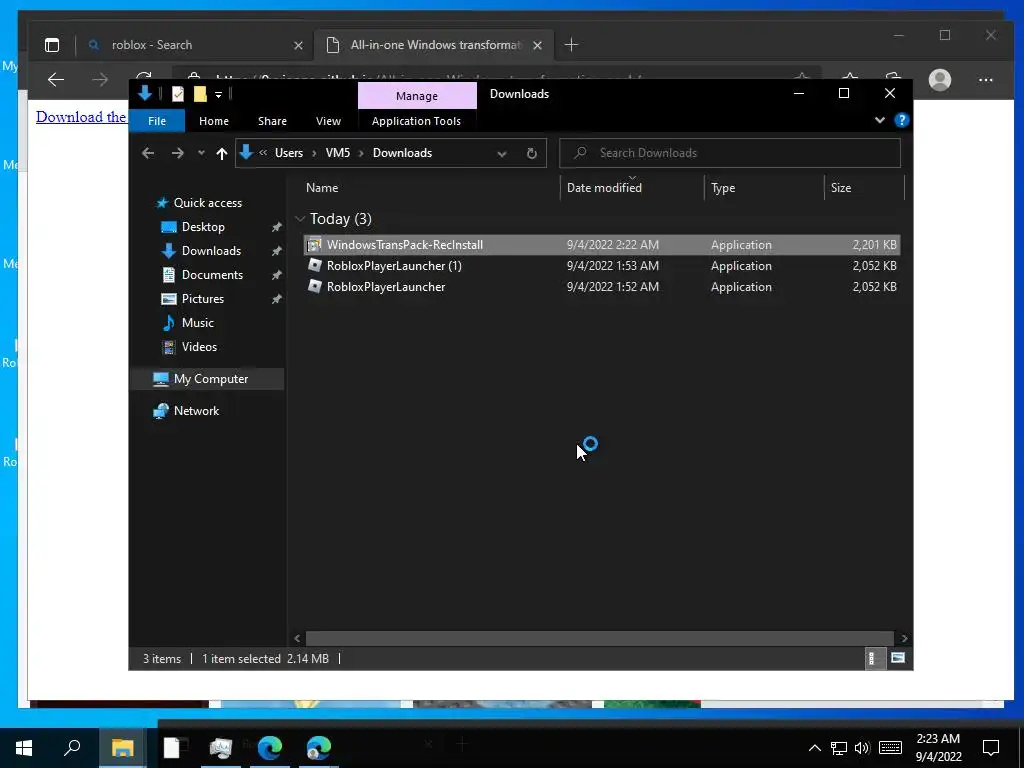Click File Explorer in the taskbar
Image resolution: width=1024 pixels, height=768 pixels.
(x=122, y=747)
